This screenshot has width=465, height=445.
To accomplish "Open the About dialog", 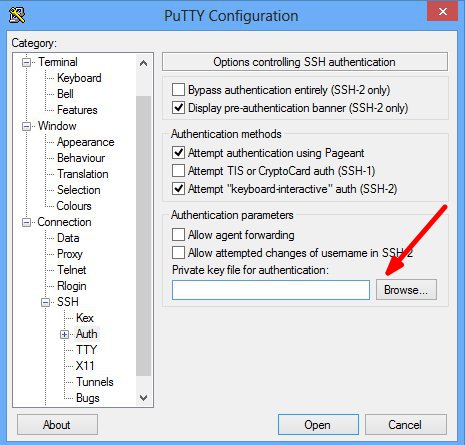I will (x=57, y=425).
